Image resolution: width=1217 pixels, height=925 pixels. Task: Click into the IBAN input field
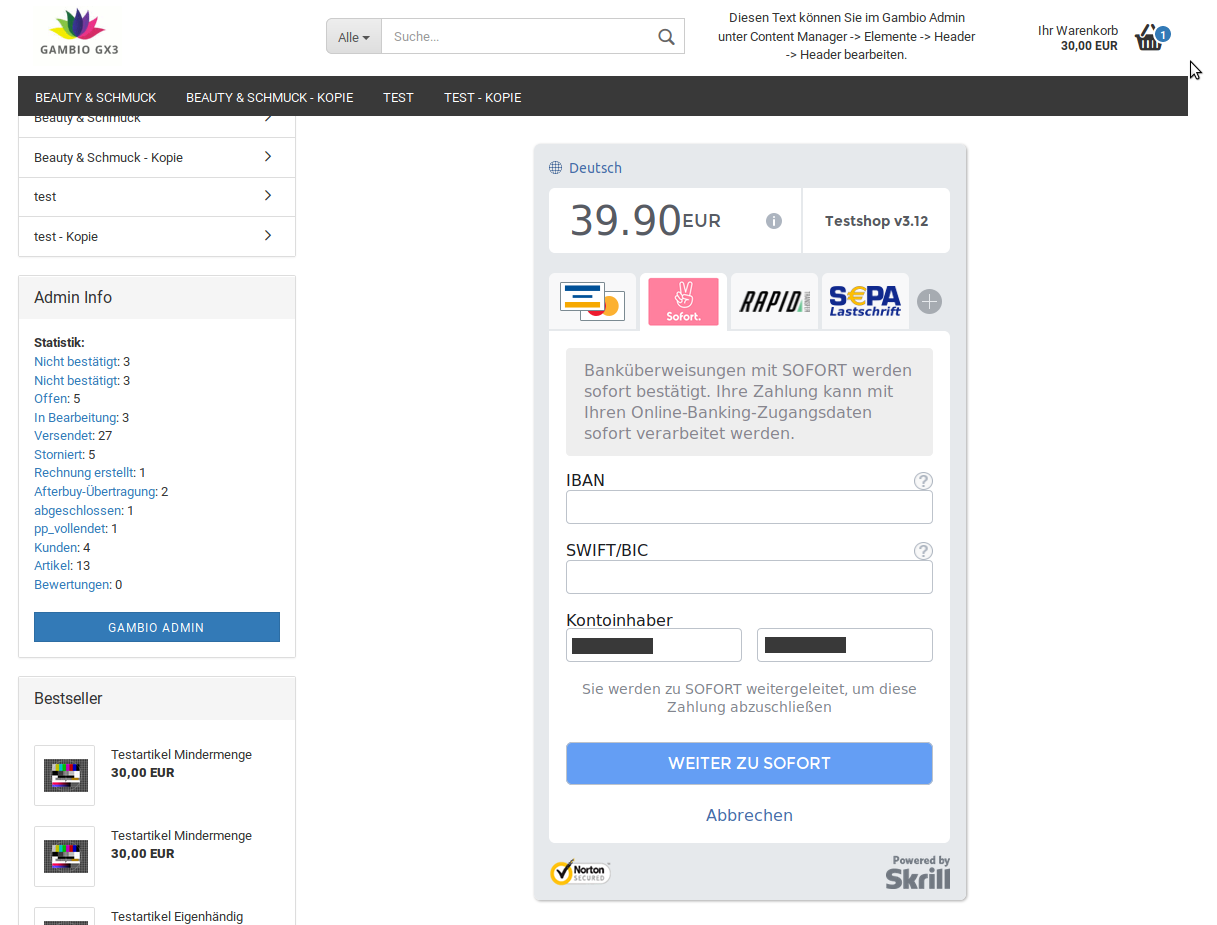[x=749, y=507]
